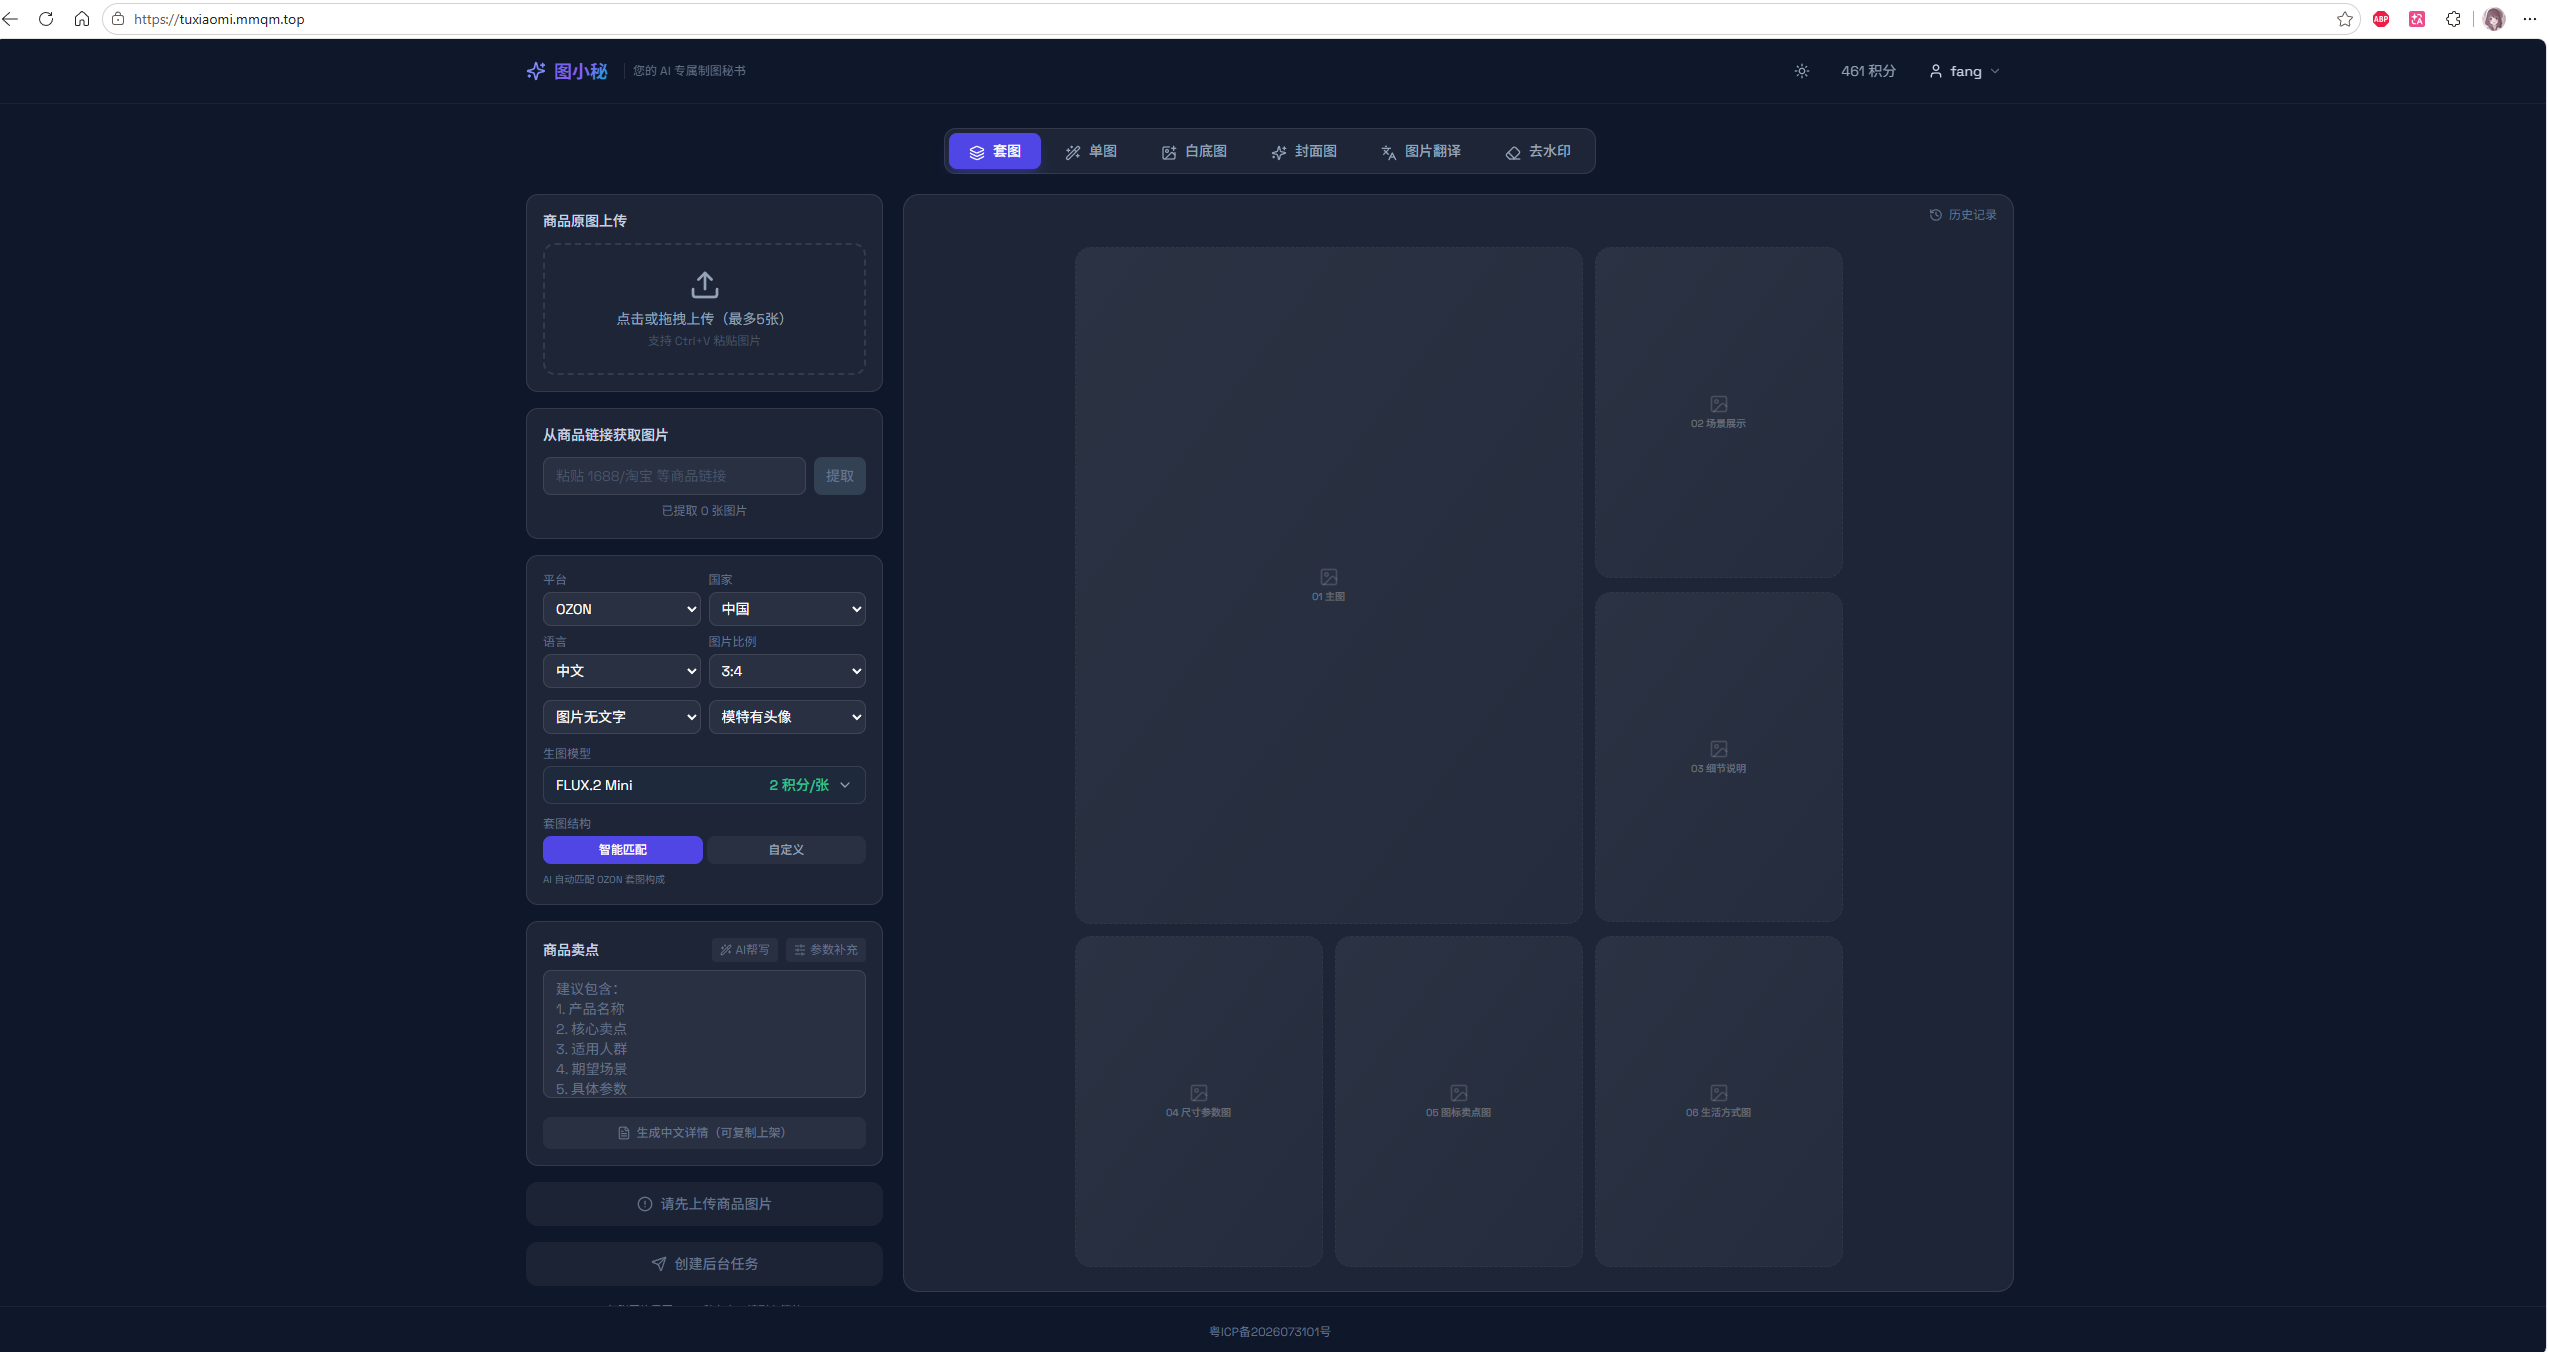Click the product link input field
The width and height of the screenshot is (2549, 1352).
tap(674, 476)
